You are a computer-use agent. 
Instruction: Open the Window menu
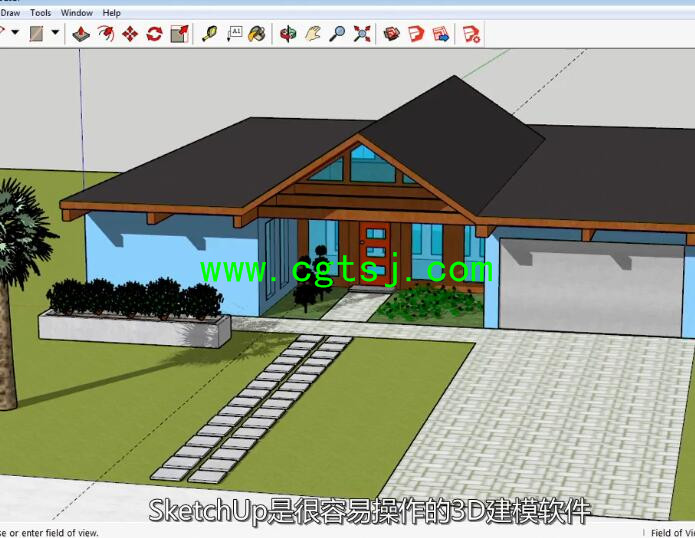click(77, 13)
